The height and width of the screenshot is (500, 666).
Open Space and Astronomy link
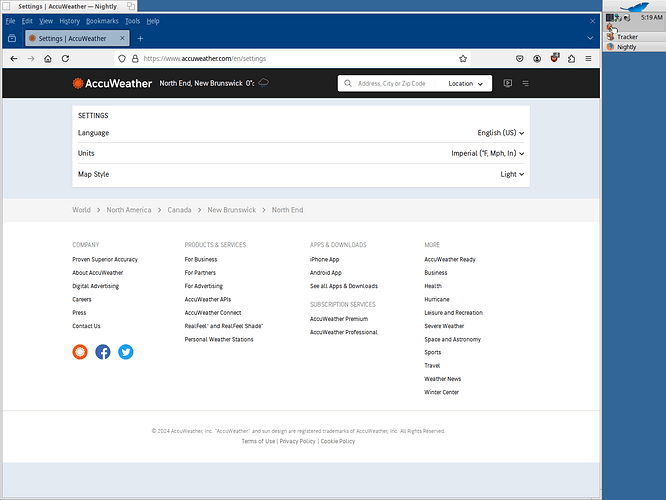point(452,339)
